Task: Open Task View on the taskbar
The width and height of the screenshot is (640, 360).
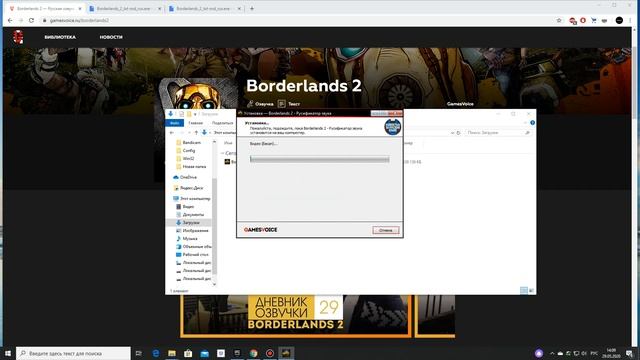Action: point(139,353)
